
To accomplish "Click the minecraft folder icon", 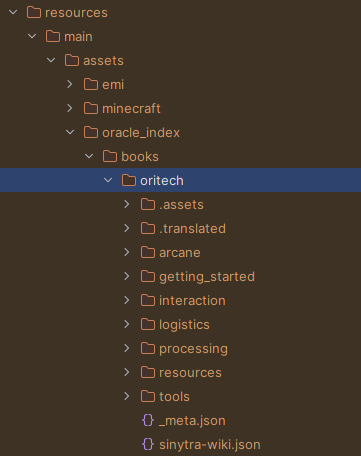I will tap(91, 108).
